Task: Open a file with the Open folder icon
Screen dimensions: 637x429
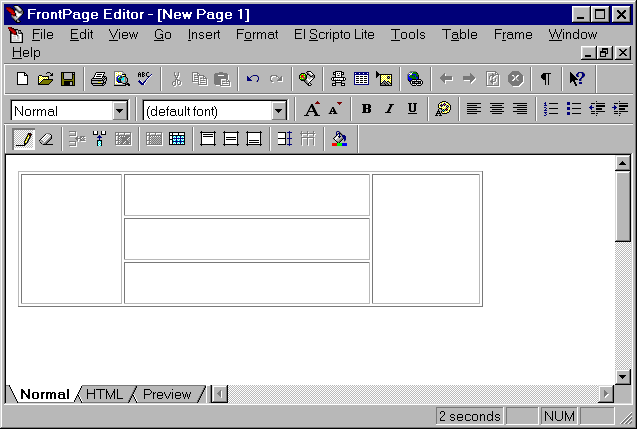Action: click(x=45, y=78)
